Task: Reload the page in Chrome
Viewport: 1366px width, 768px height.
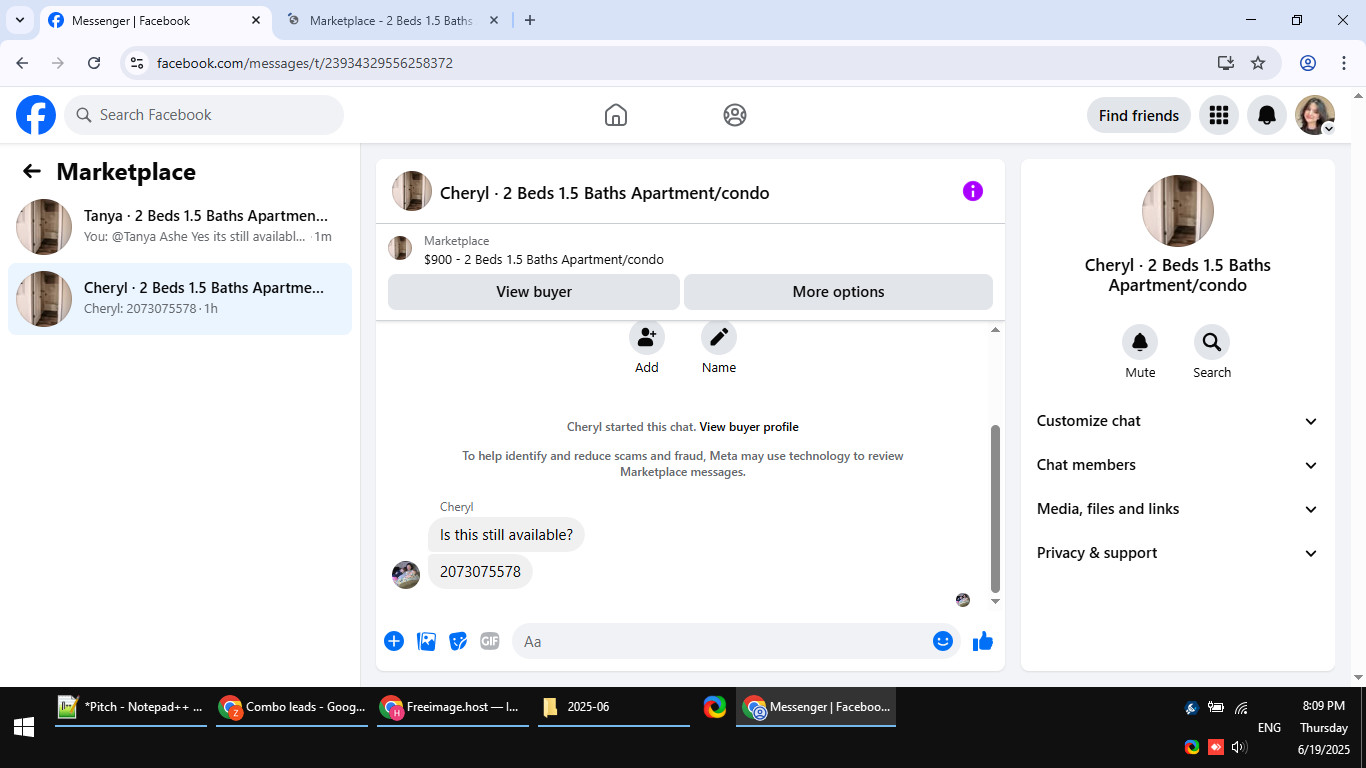Action: [x=94, y=63]
